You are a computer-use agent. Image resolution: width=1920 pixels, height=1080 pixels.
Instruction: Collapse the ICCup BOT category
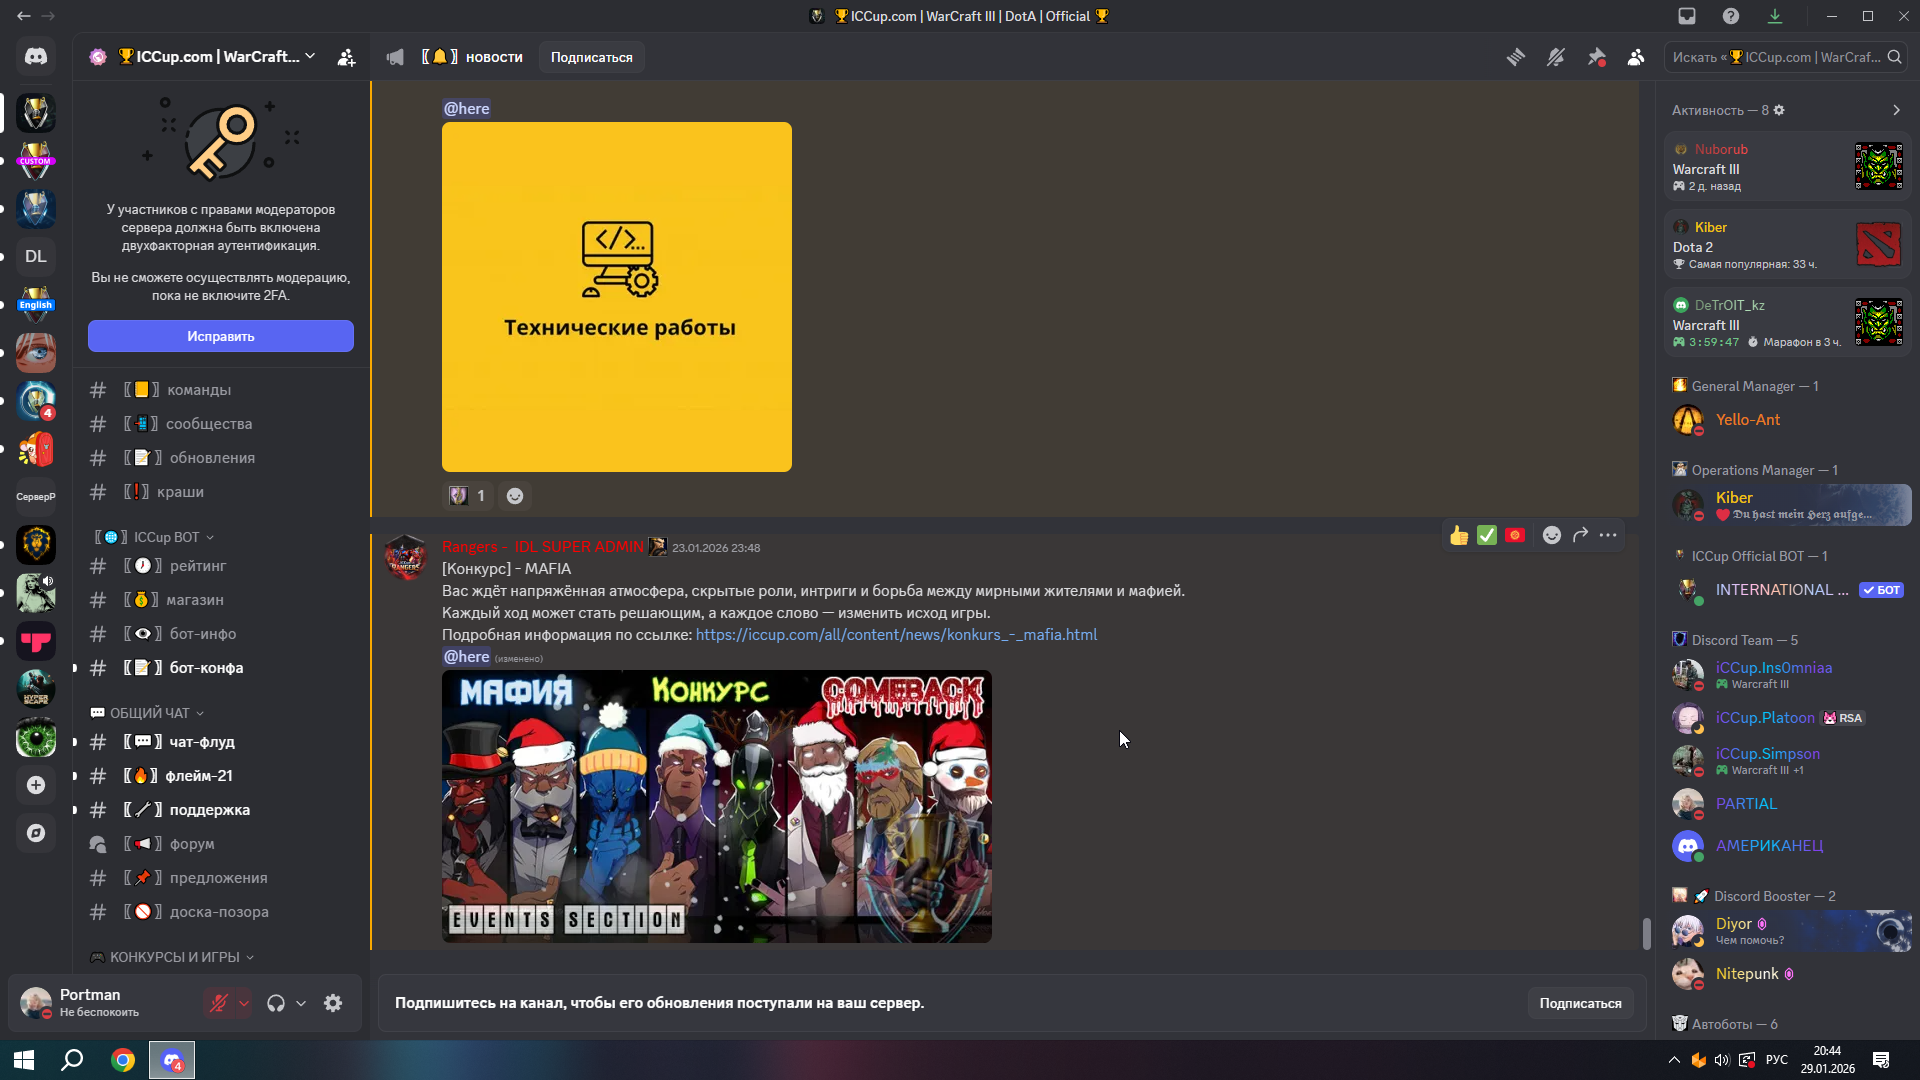(166, 537)
